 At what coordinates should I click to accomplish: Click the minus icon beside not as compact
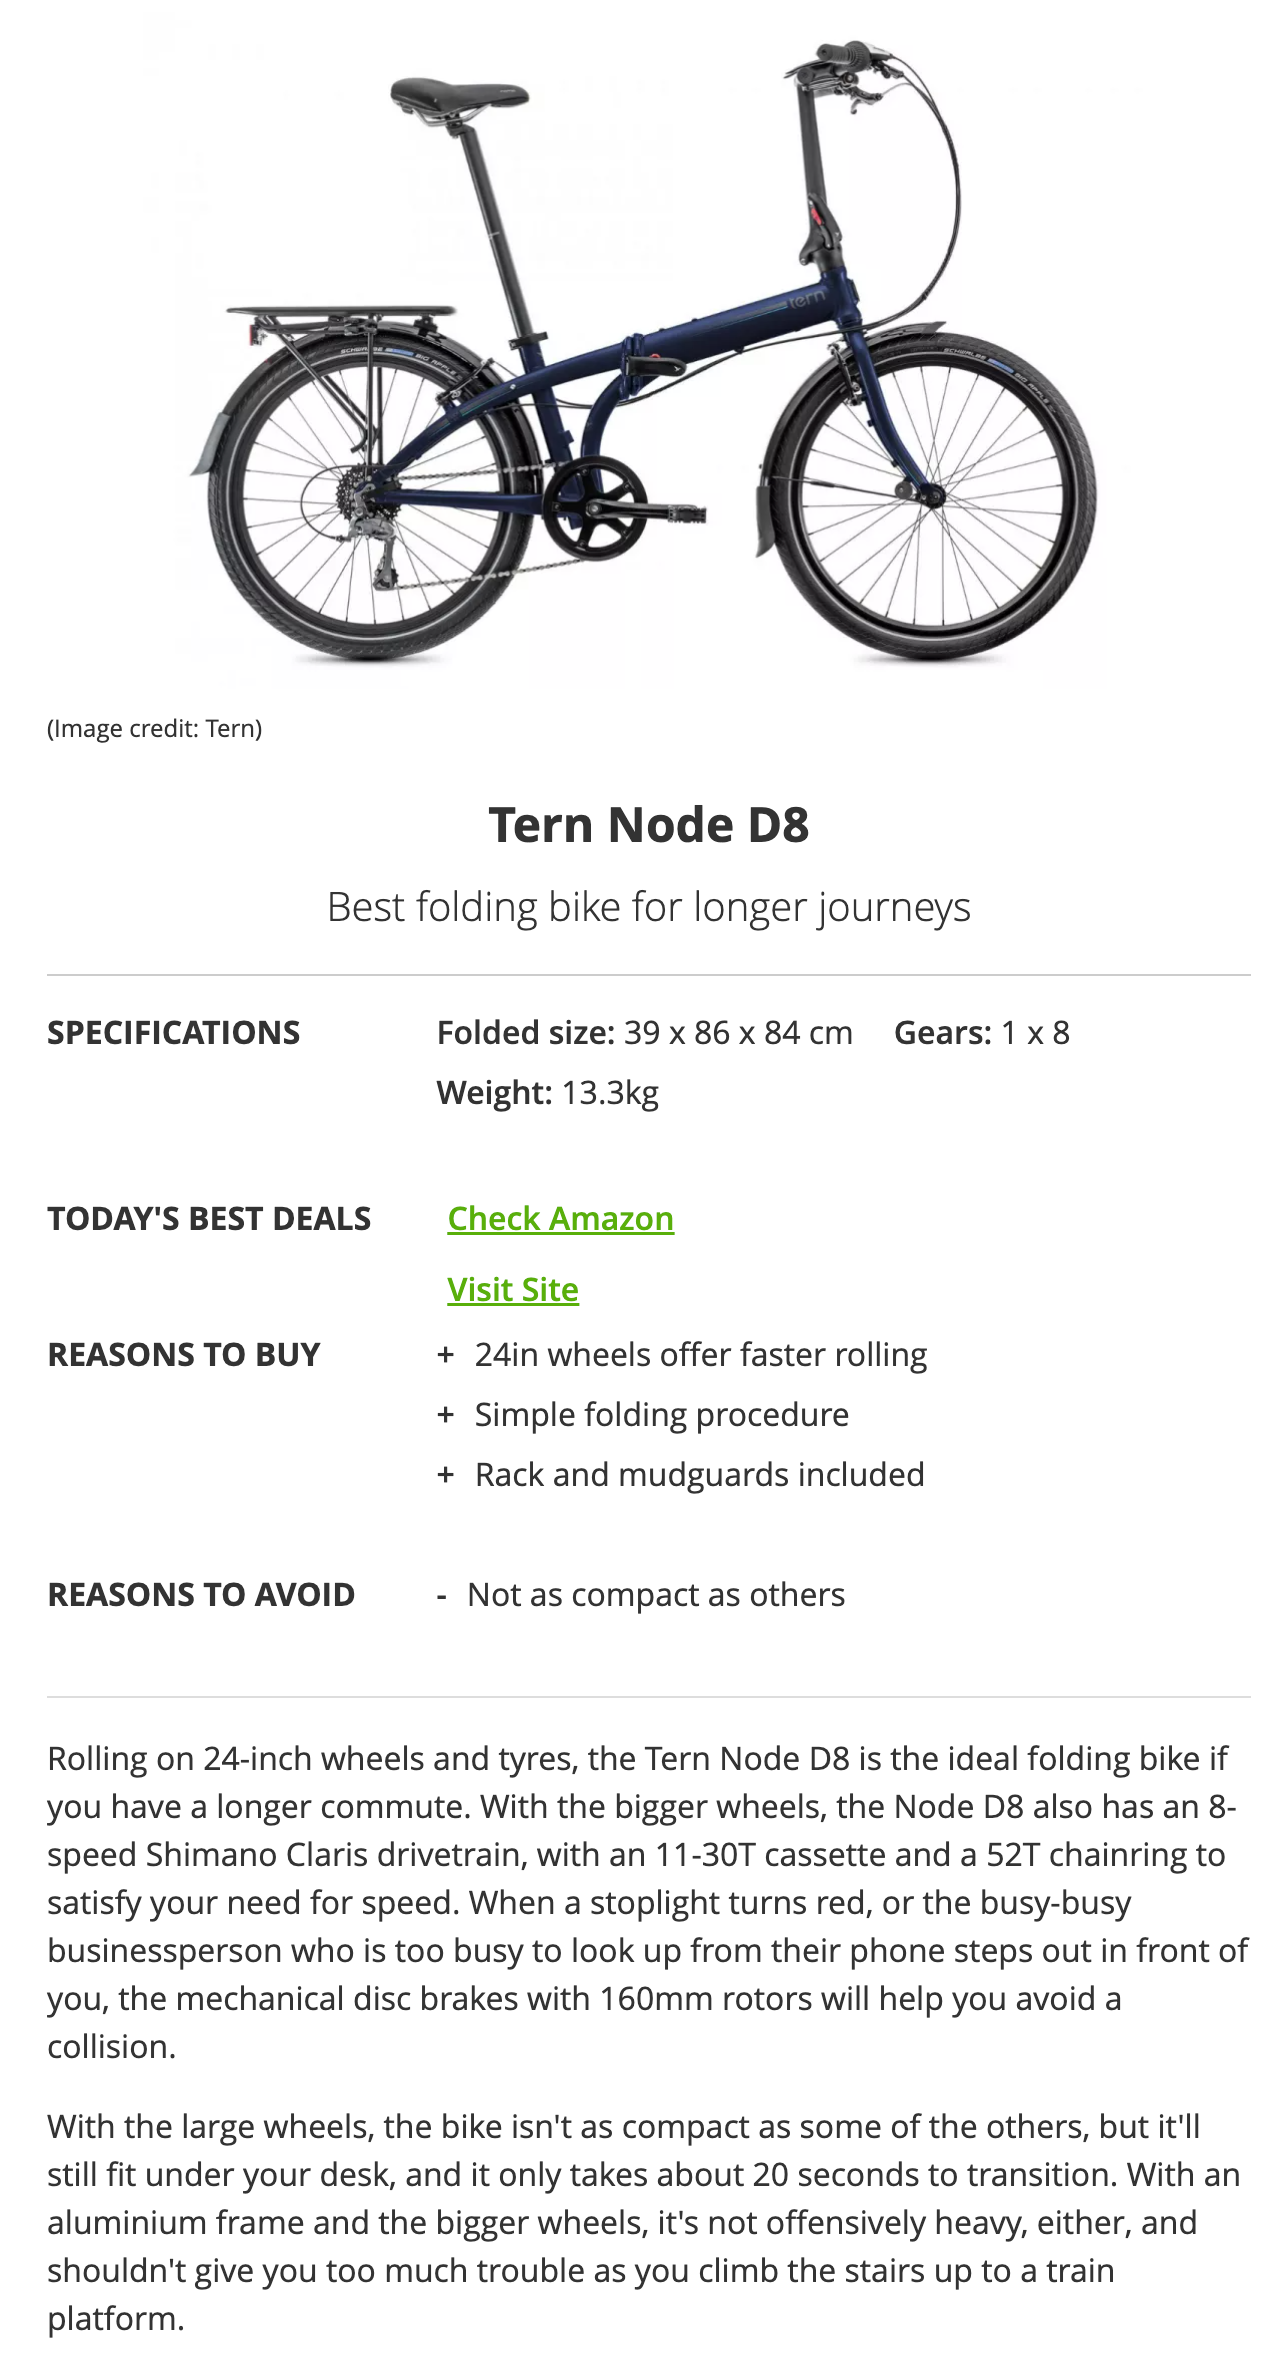(x=445, y=1595)
